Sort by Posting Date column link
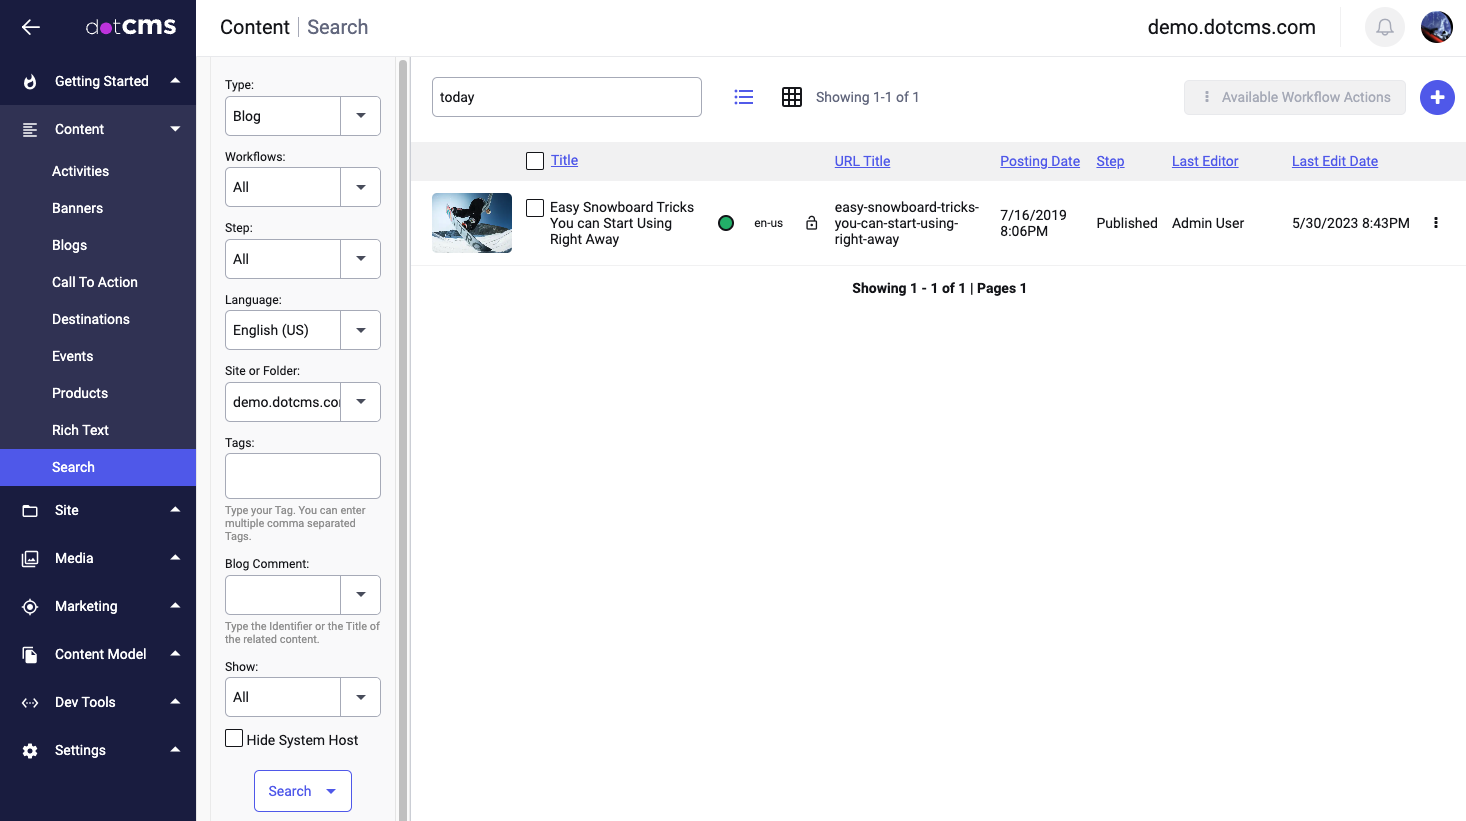Screen dimensions: 1466x821 click(x=1039, y=161)
